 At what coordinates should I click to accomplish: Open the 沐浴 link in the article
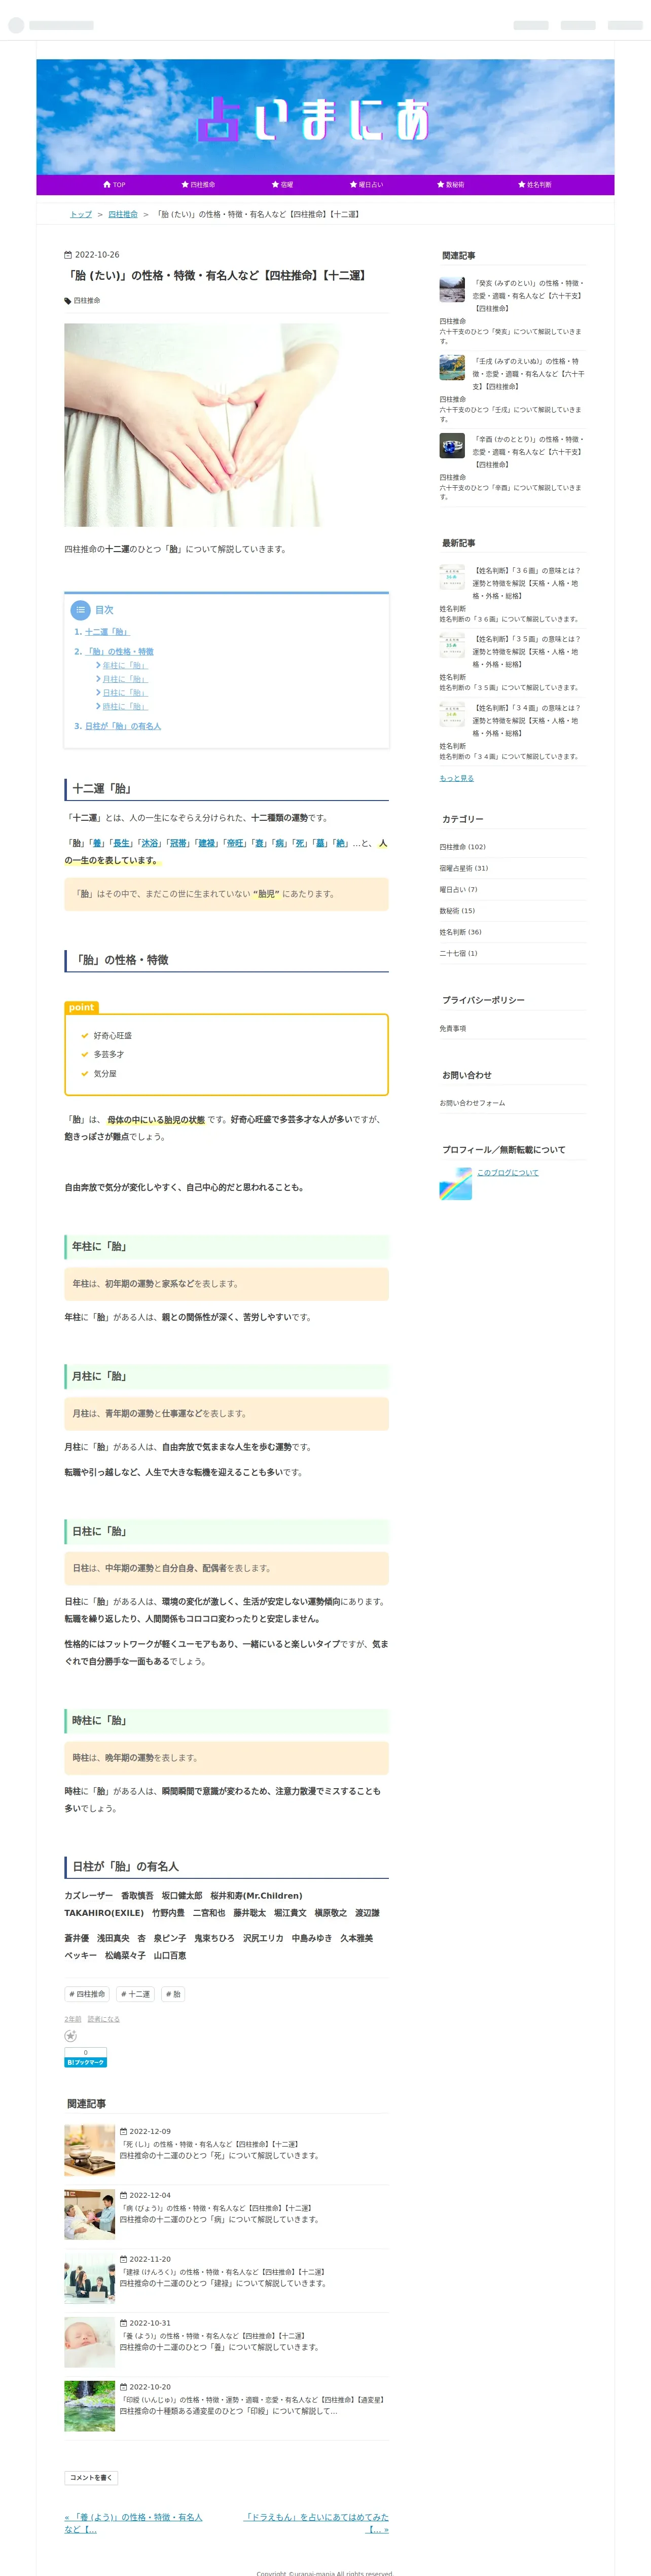[x=149, y=843]
